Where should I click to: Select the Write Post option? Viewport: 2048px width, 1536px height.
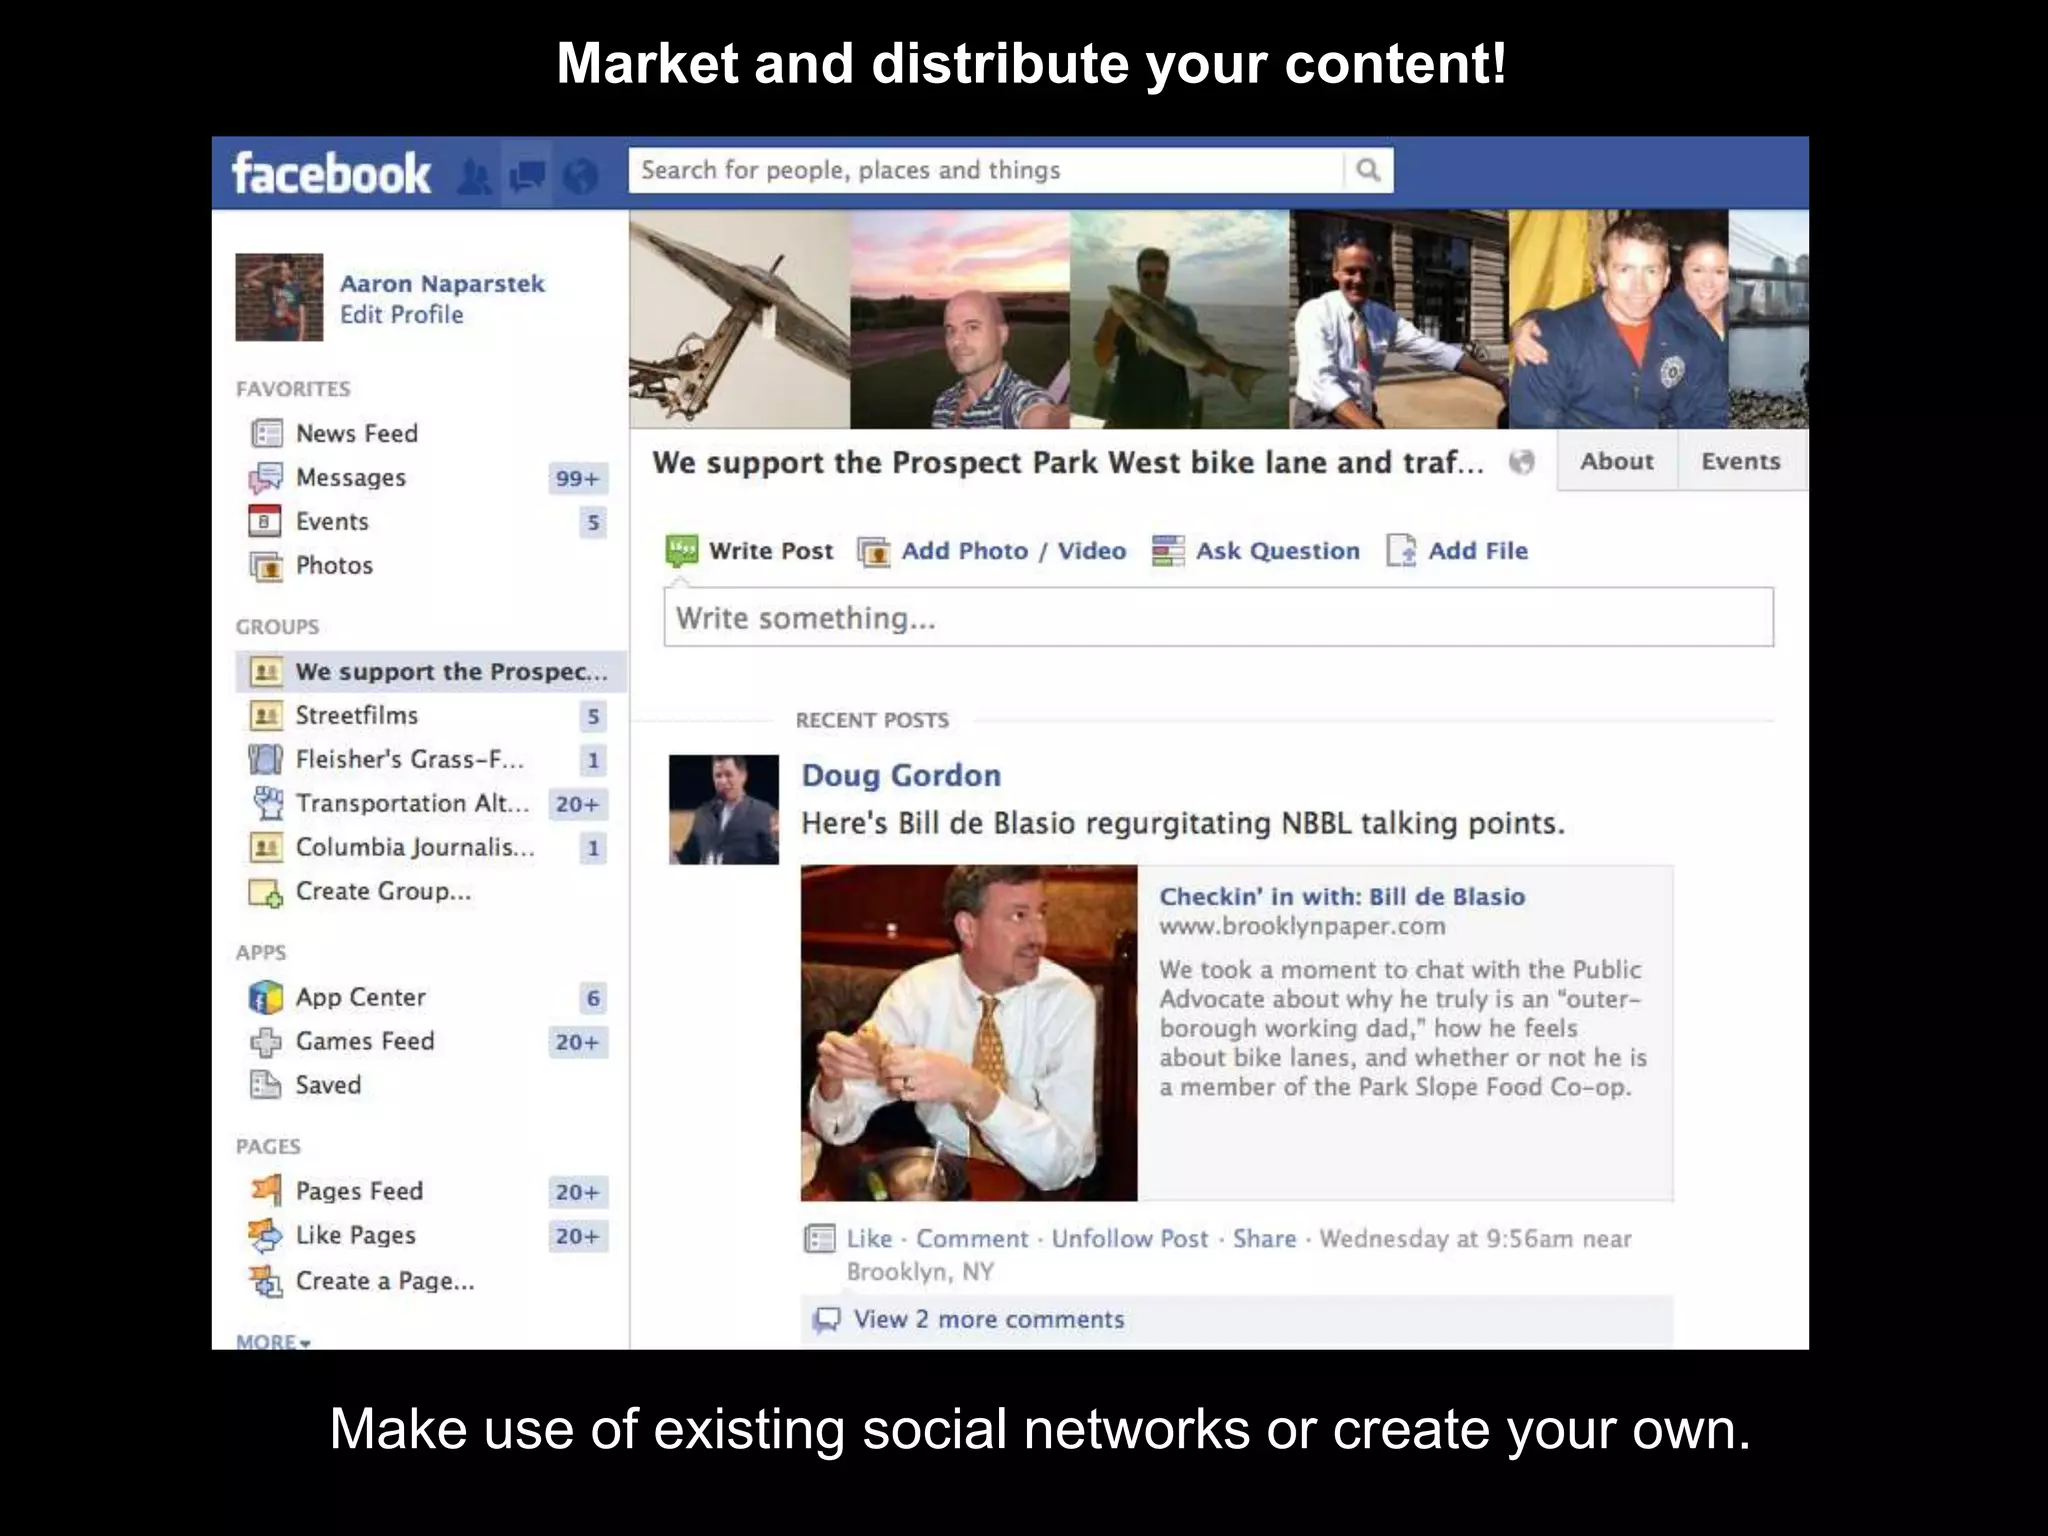(x=770, y=551)
